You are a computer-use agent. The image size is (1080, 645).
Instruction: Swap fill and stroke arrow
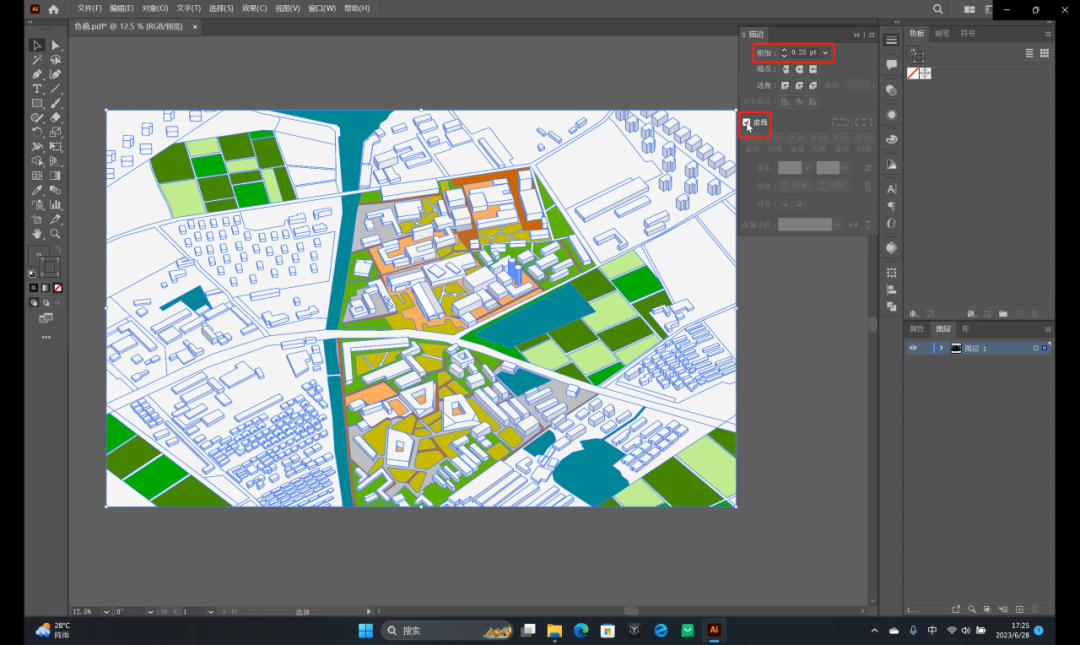[x=58, y=249]
